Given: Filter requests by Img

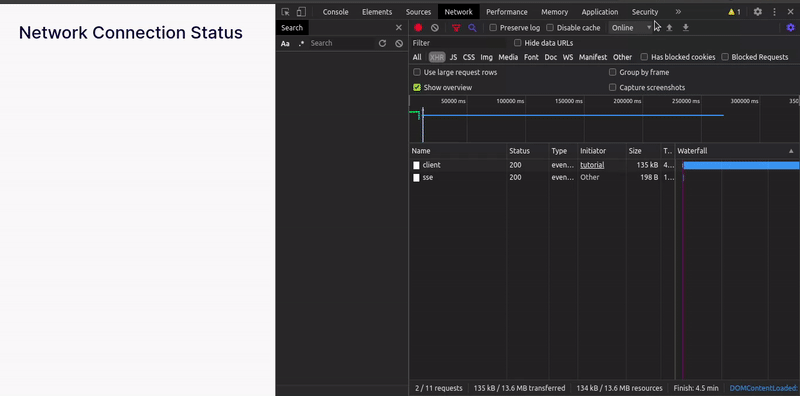Looking at the screenshot, I should click(x=486, y=57).
